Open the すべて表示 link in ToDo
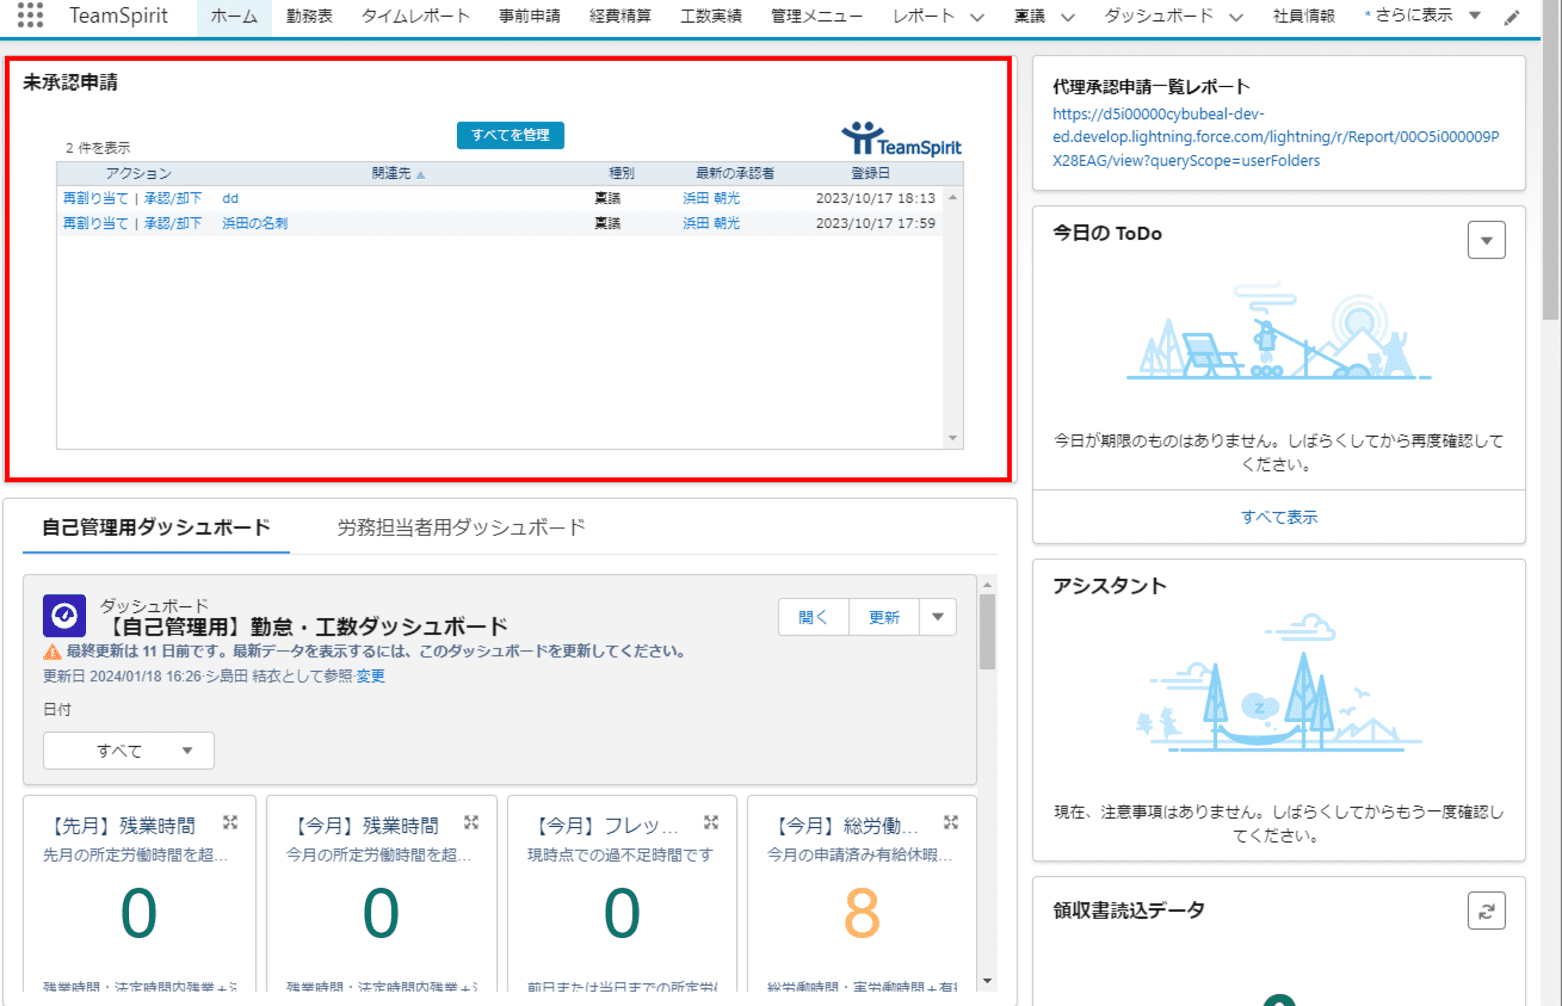 coord(1278,517)
